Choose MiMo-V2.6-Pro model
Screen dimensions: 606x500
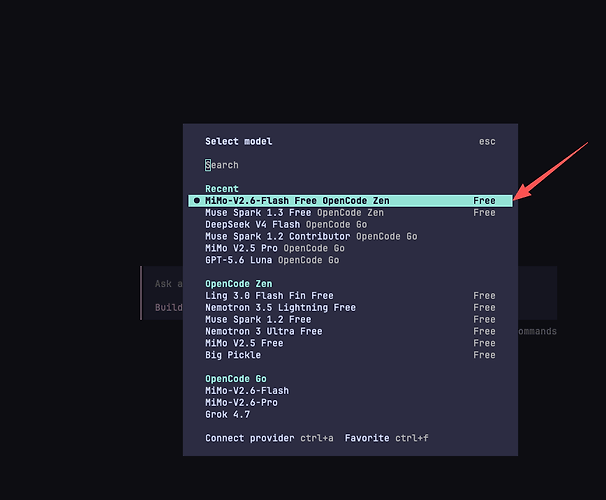coord(350,403)
